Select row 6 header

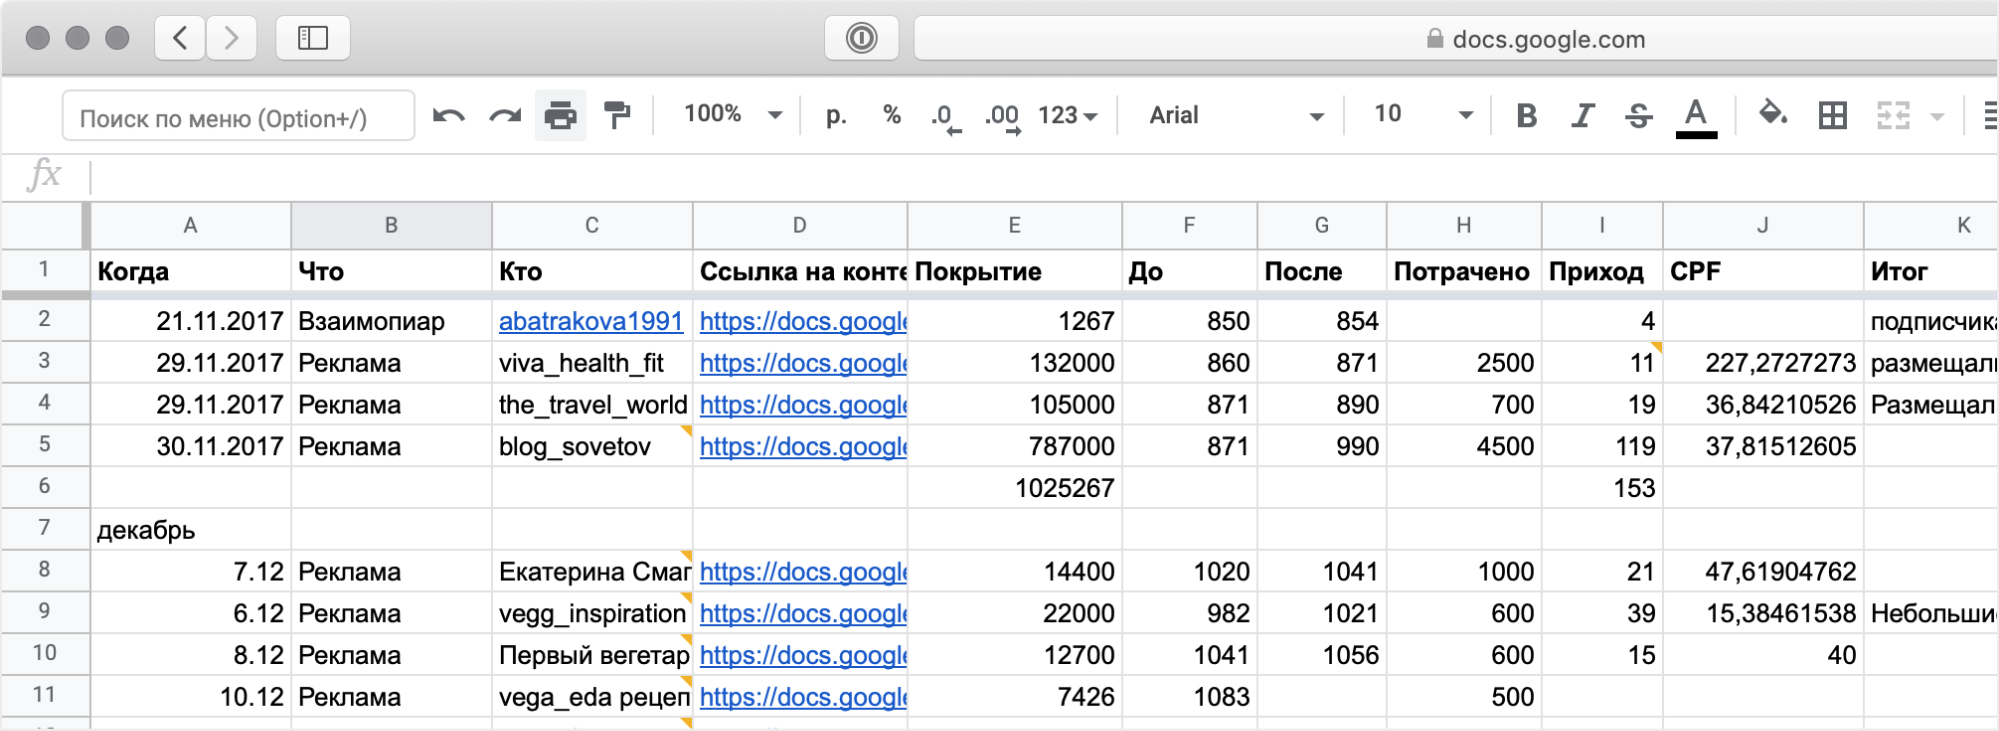45,487
